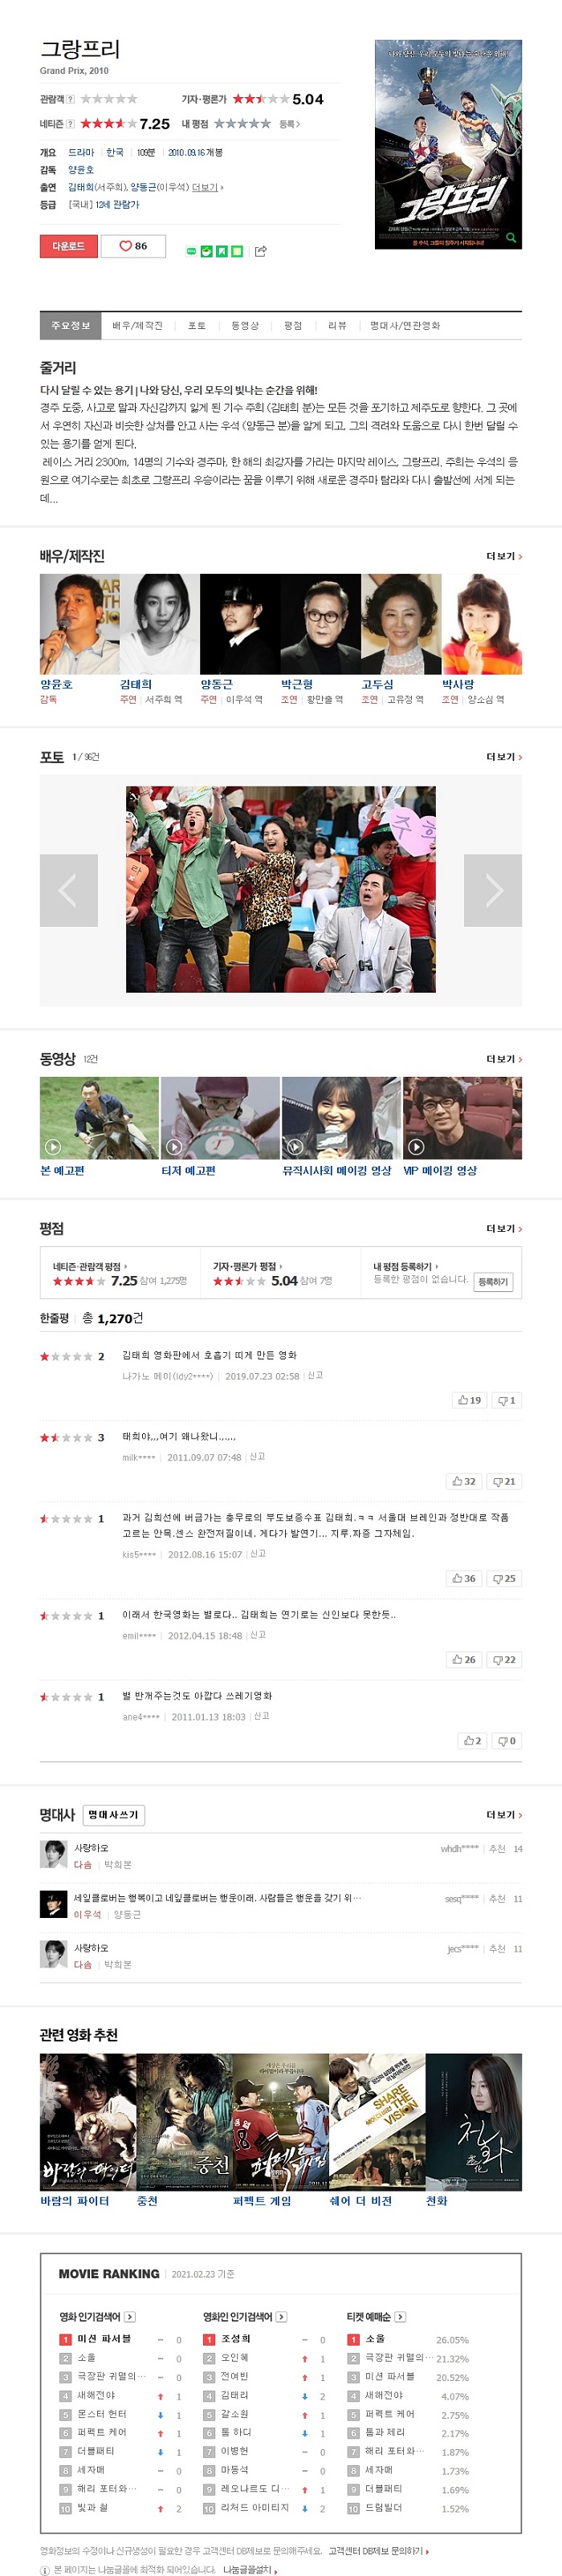Viewport: 562px width, 2576px height.
Task: Click the magnifier icon on the movie poster
Action: [x=511, y=238]
